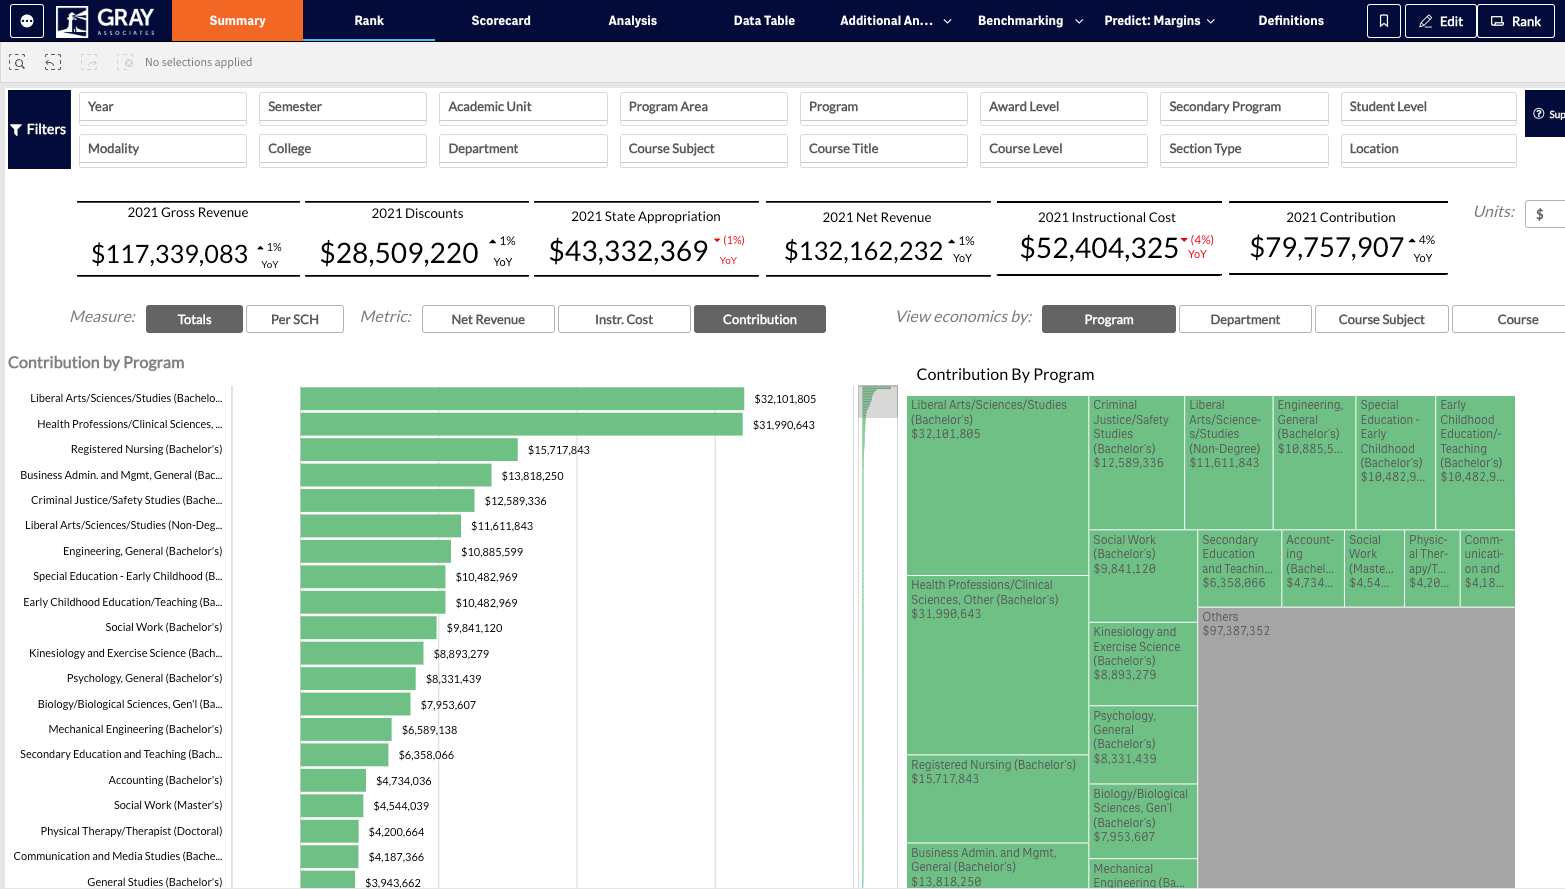Open the Academic Unit filter

(523, 107)
